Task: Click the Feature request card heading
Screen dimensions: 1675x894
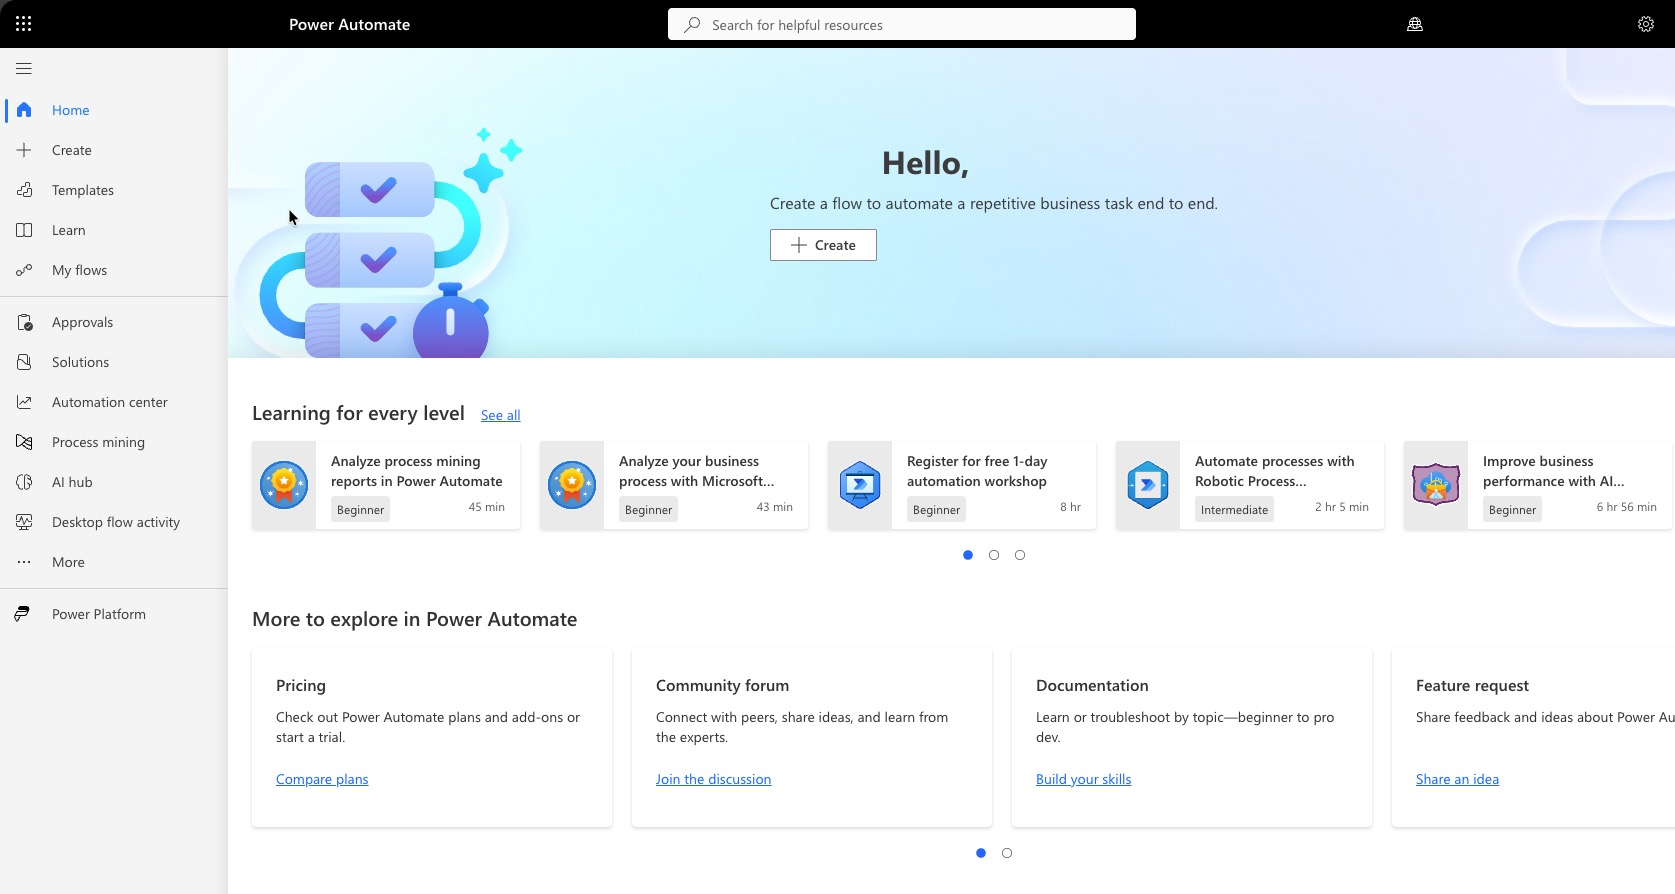Action: point(1472,685)
